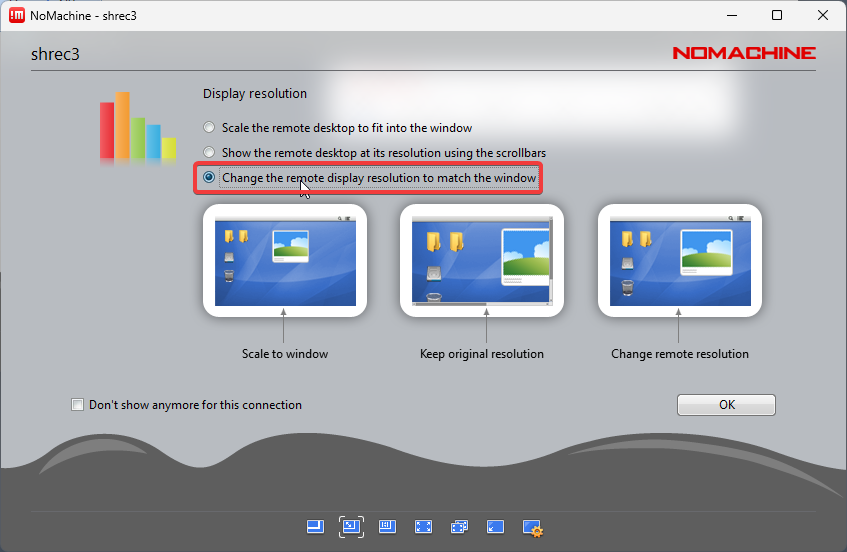Select 'Show the remote desktop at its resolution' radio

pos(209,152)
